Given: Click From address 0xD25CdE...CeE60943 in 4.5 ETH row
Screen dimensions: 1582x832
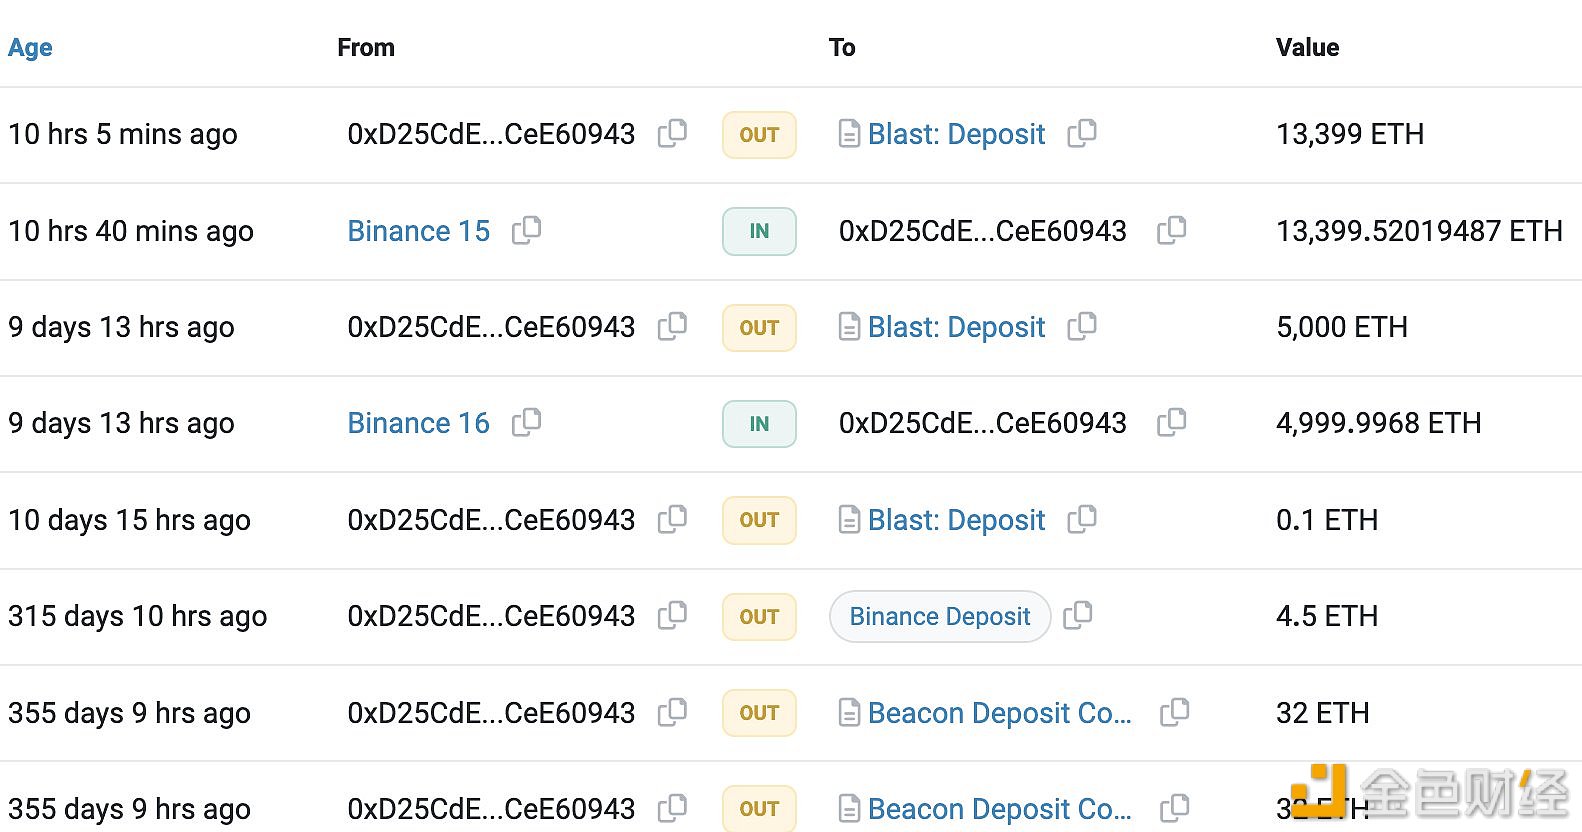Looking at the screenshot, I should [x=491, y=616].
